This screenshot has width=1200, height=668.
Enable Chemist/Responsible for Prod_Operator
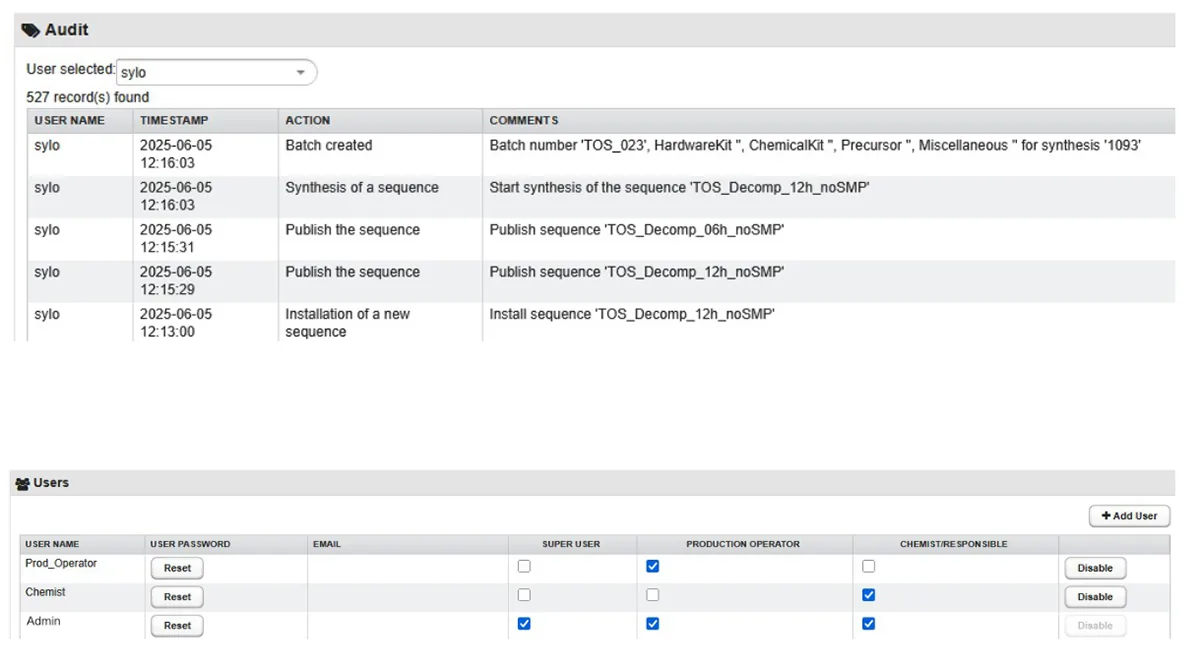click(868, 565)
